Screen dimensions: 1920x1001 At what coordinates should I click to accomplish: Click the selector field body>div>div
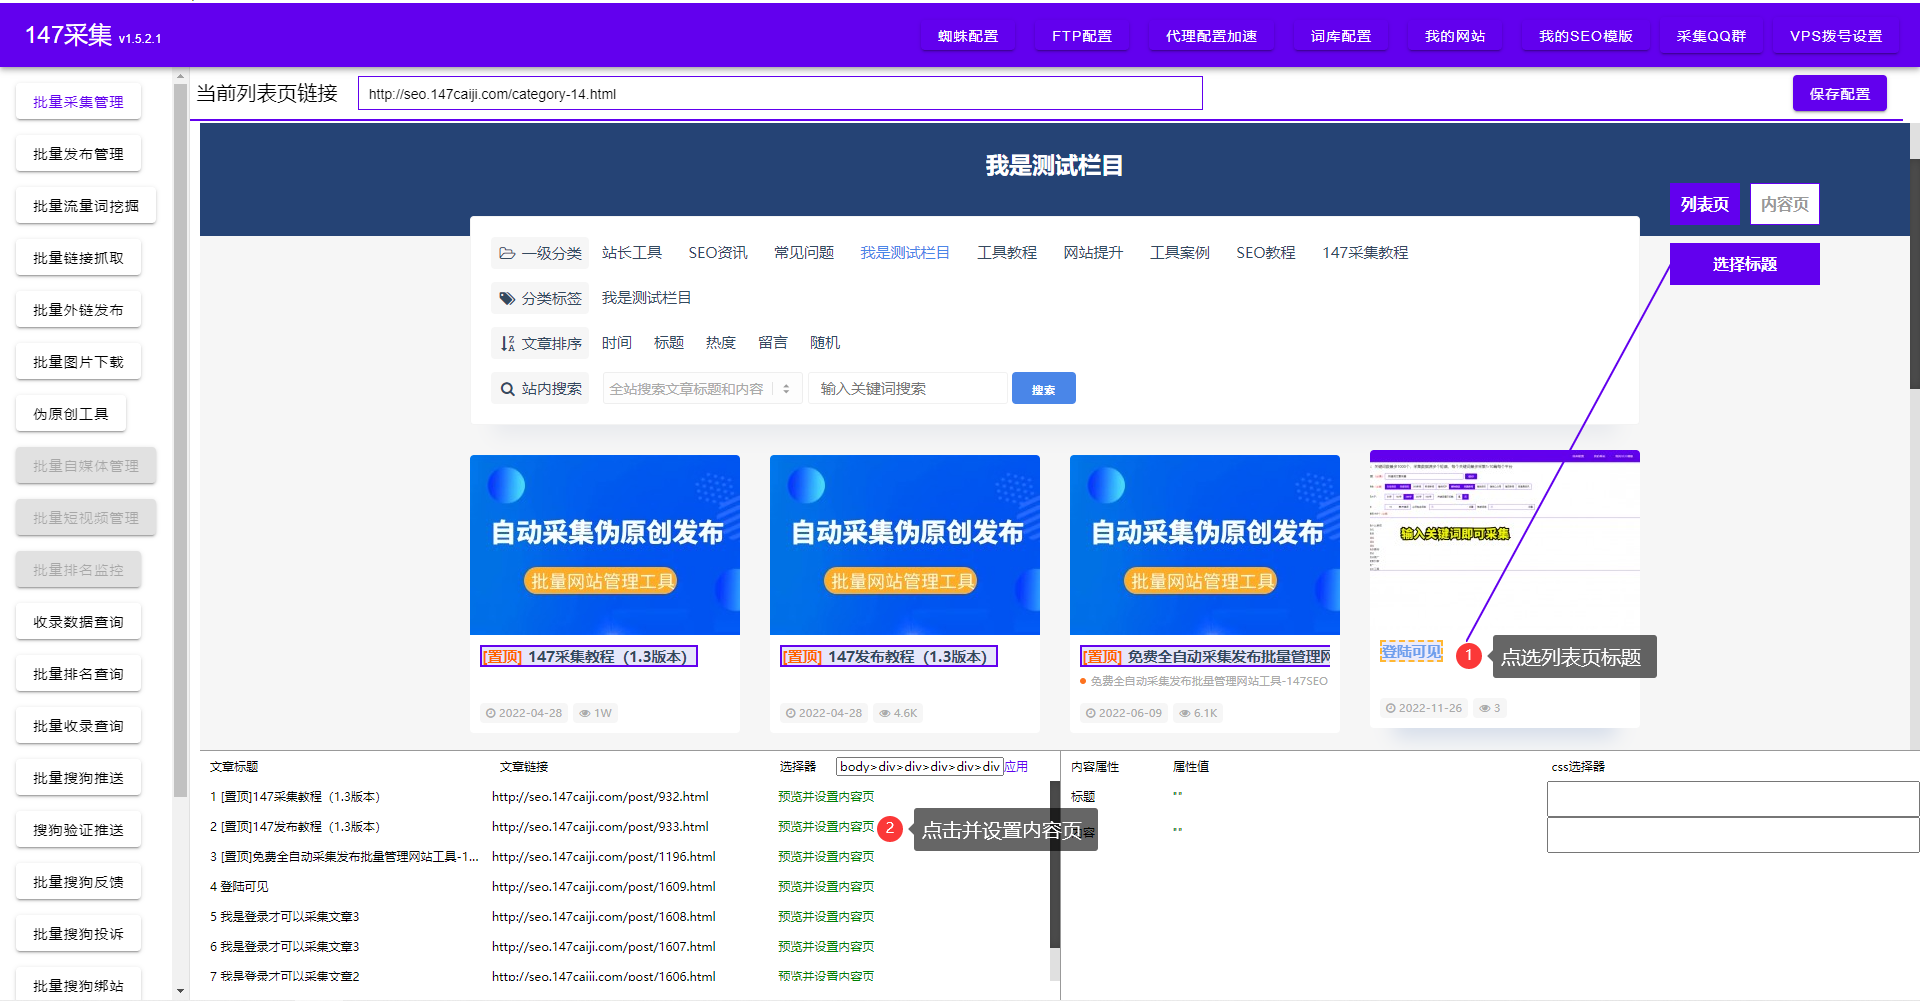coord(919,767)
